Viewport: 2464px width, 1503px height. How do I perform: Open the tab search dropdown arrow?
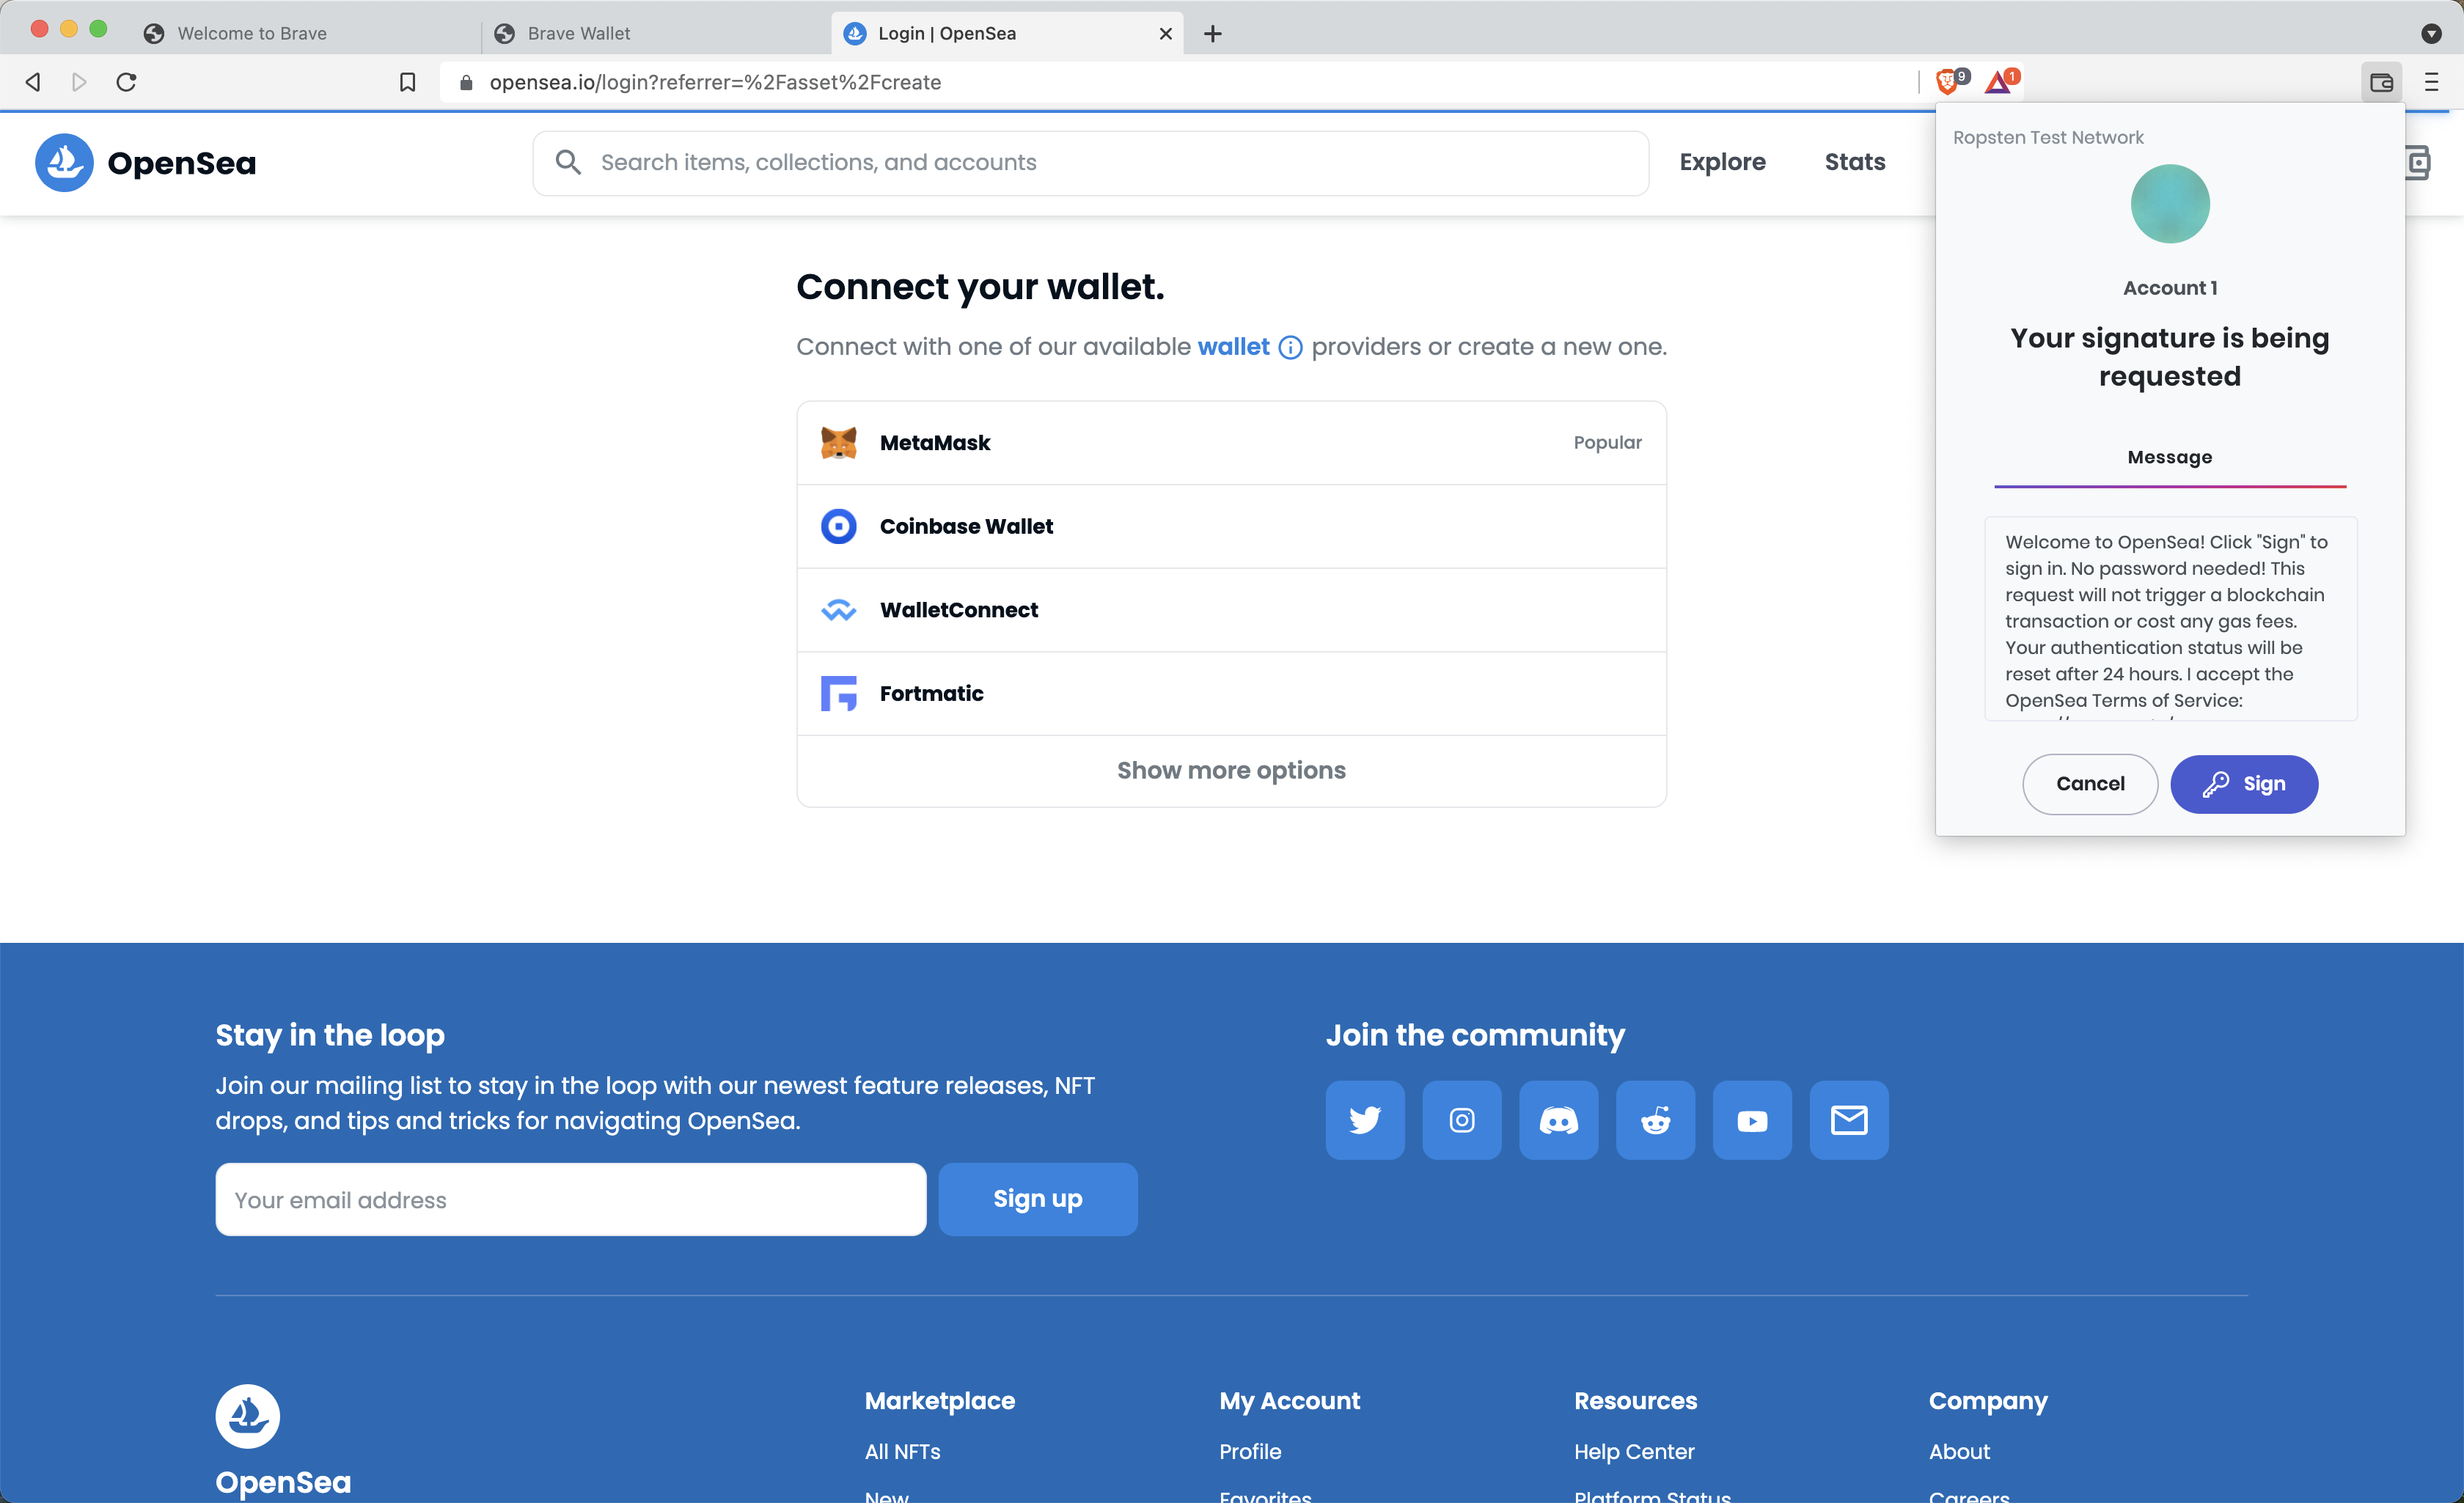tap(2431, 33)
